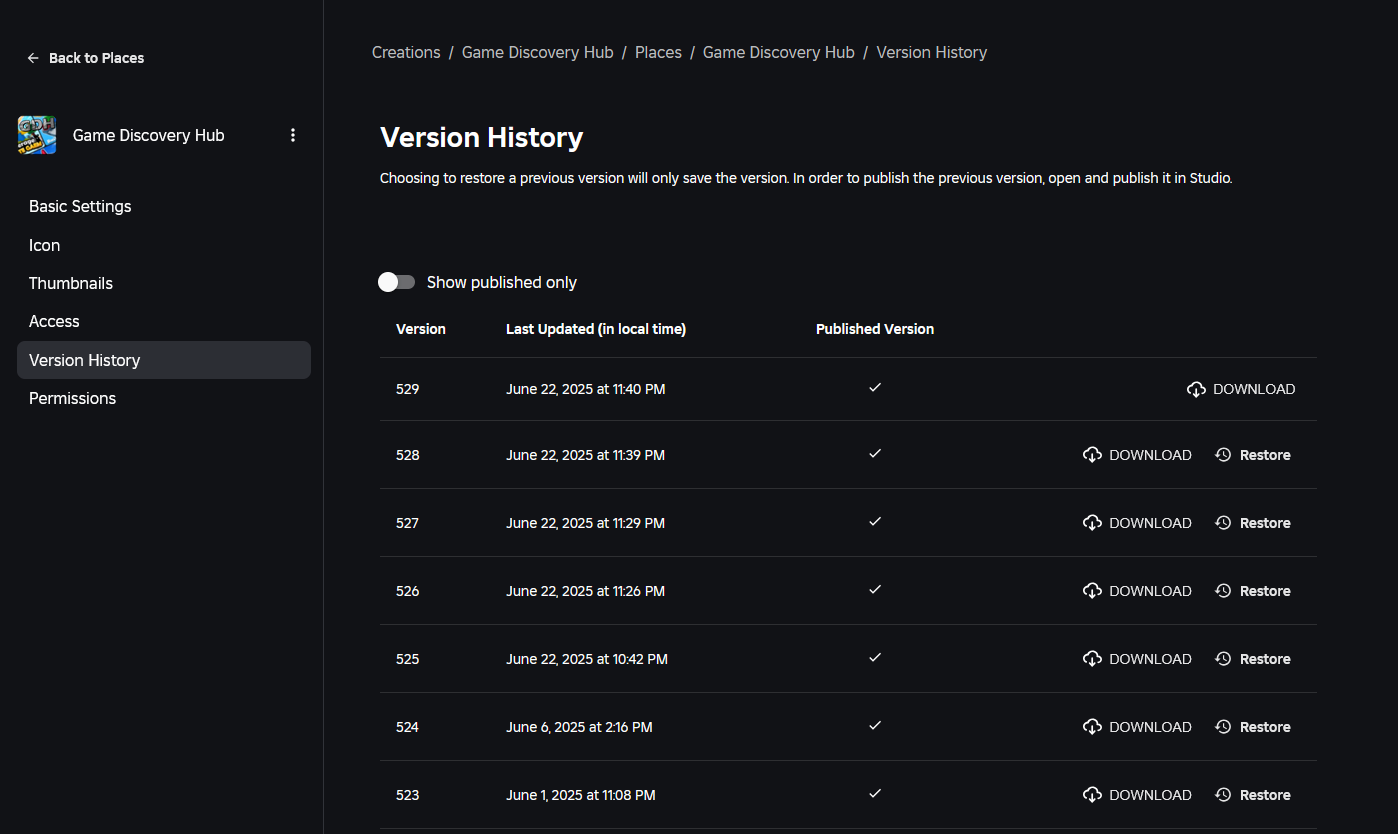The width and height of the screenshot is (1398, 834).
Task: Click the back arrow next to Back to Places
Action: (33, 58)
